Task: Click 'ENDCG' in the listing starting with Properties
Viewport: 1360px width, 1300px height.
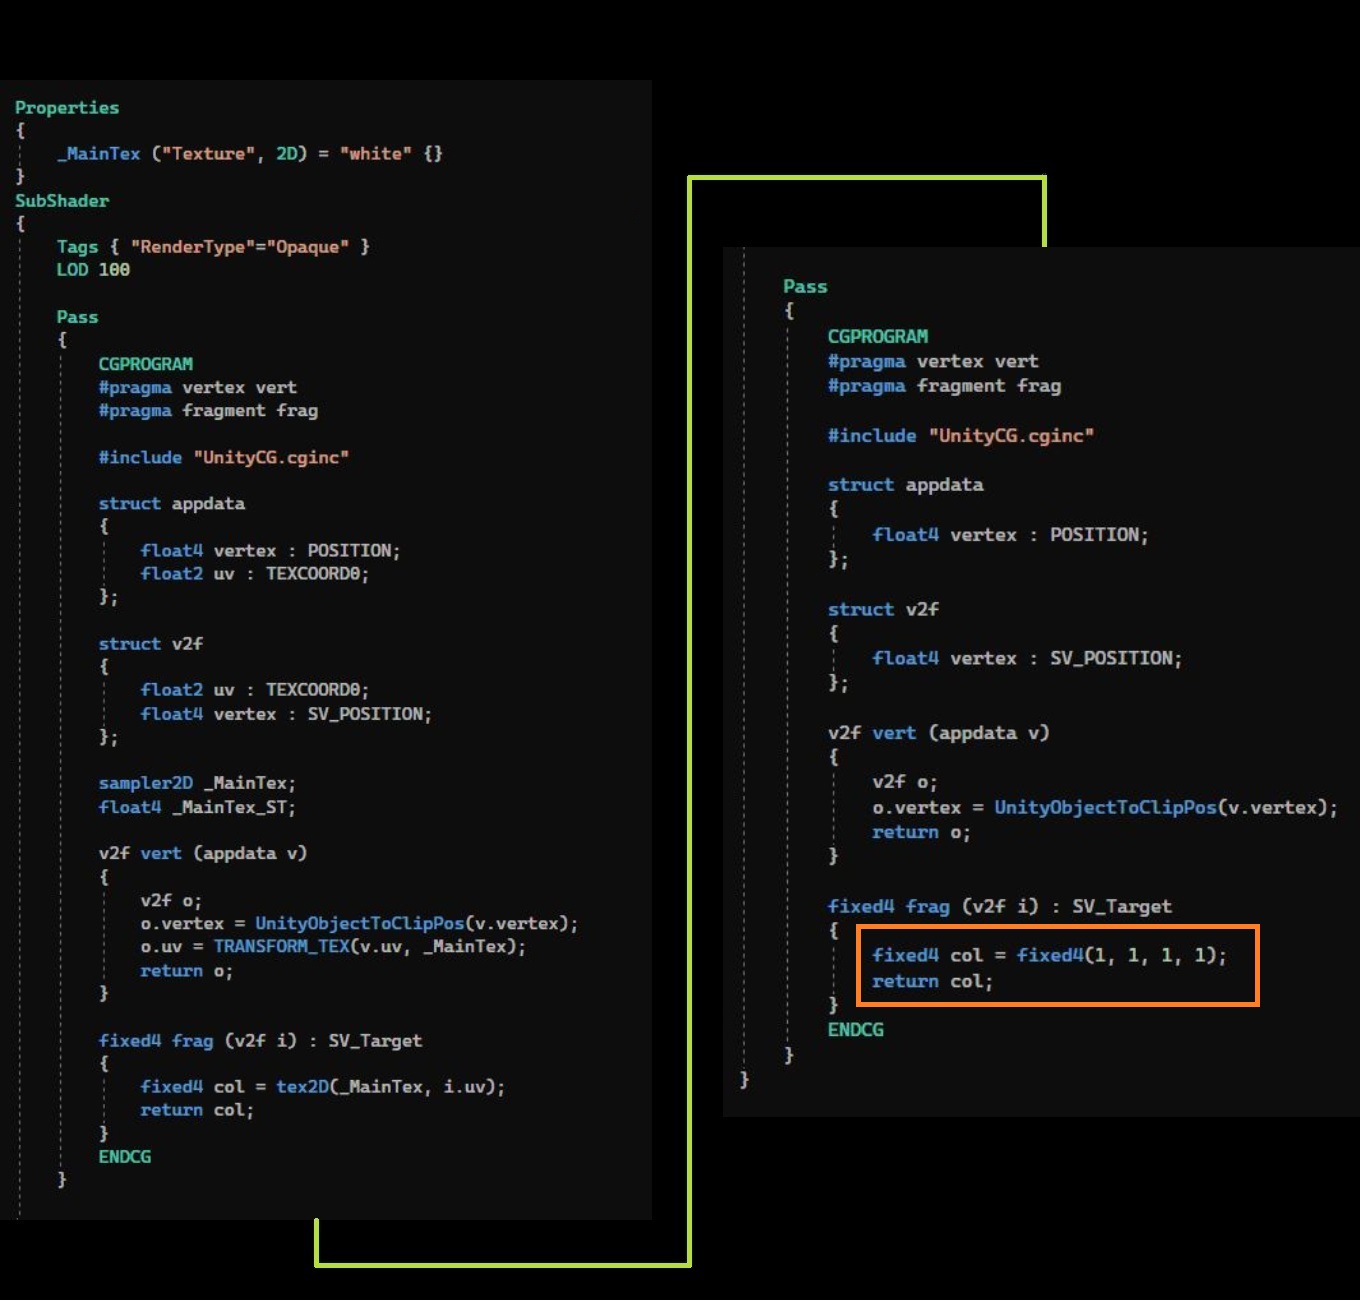Action: tap(125, 1156)
